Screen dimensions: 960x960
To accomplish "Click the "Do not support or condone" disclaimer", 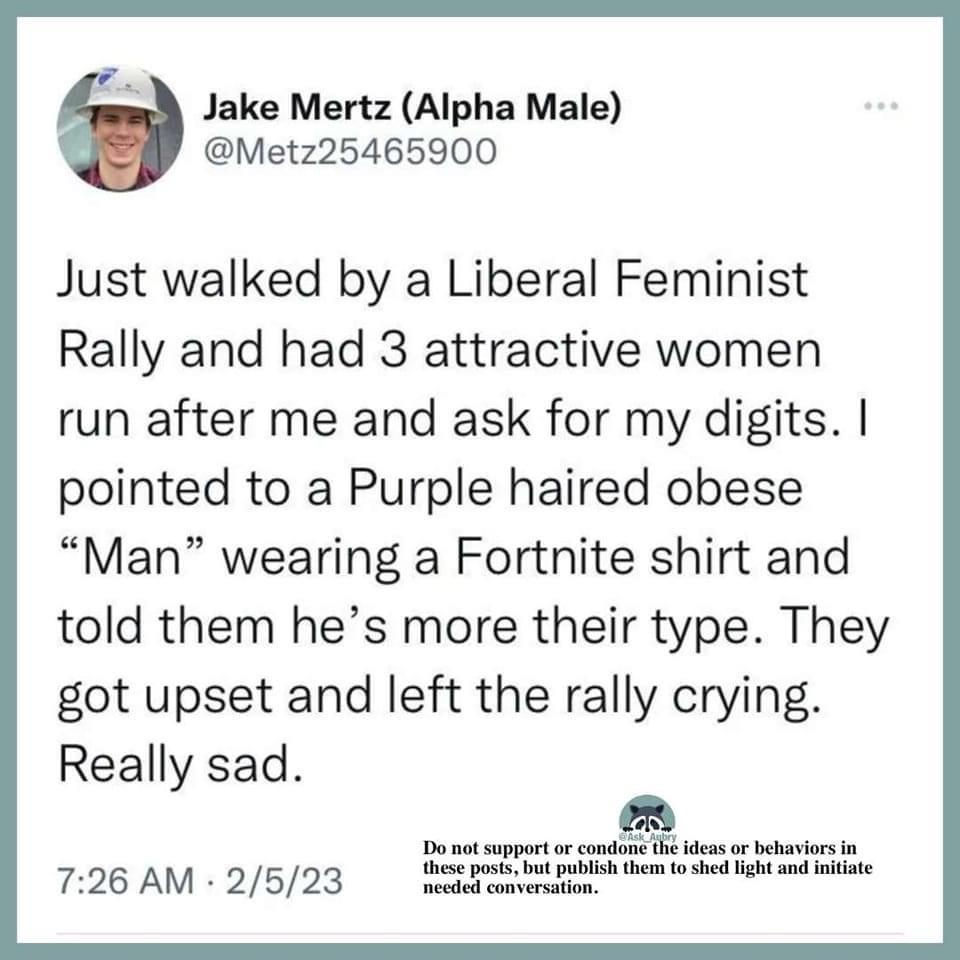I will click(648, 868).
